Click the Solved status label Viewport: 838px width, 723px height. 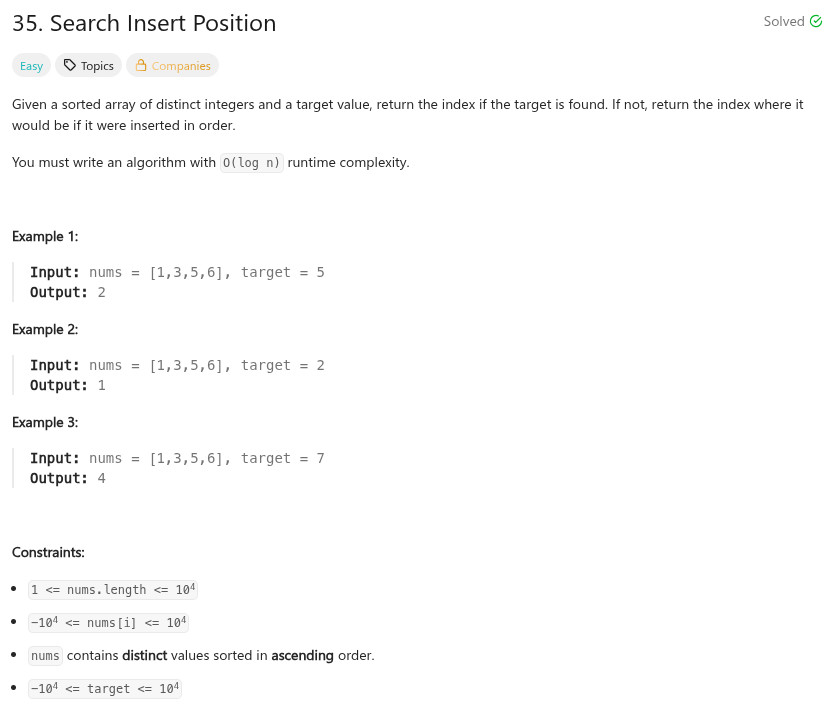(783, 22)
